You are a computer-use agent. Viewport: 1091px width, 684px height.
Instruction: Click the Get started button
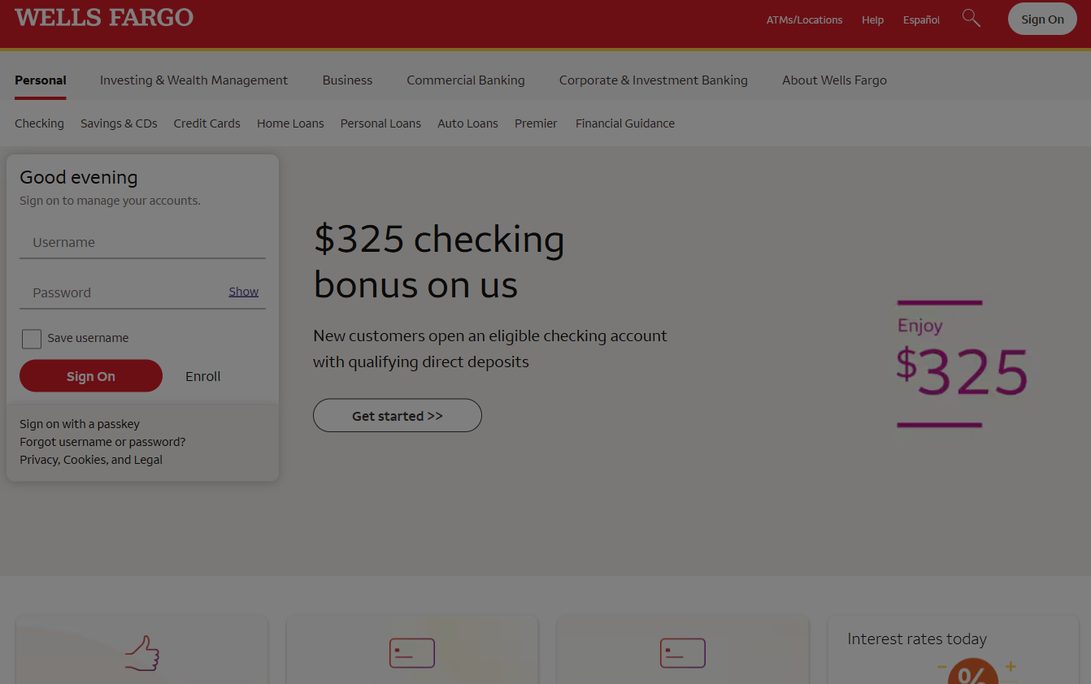pyautogui.click(x=397, y=415)
